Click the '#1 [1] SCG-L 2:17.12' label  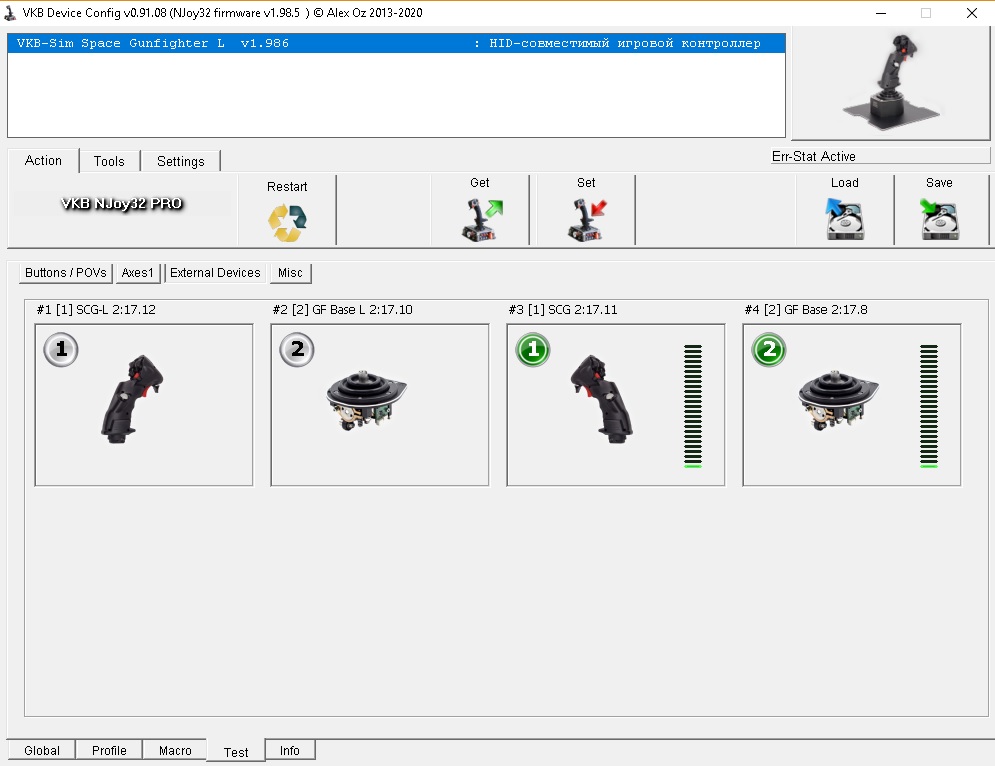pos(96,310)
